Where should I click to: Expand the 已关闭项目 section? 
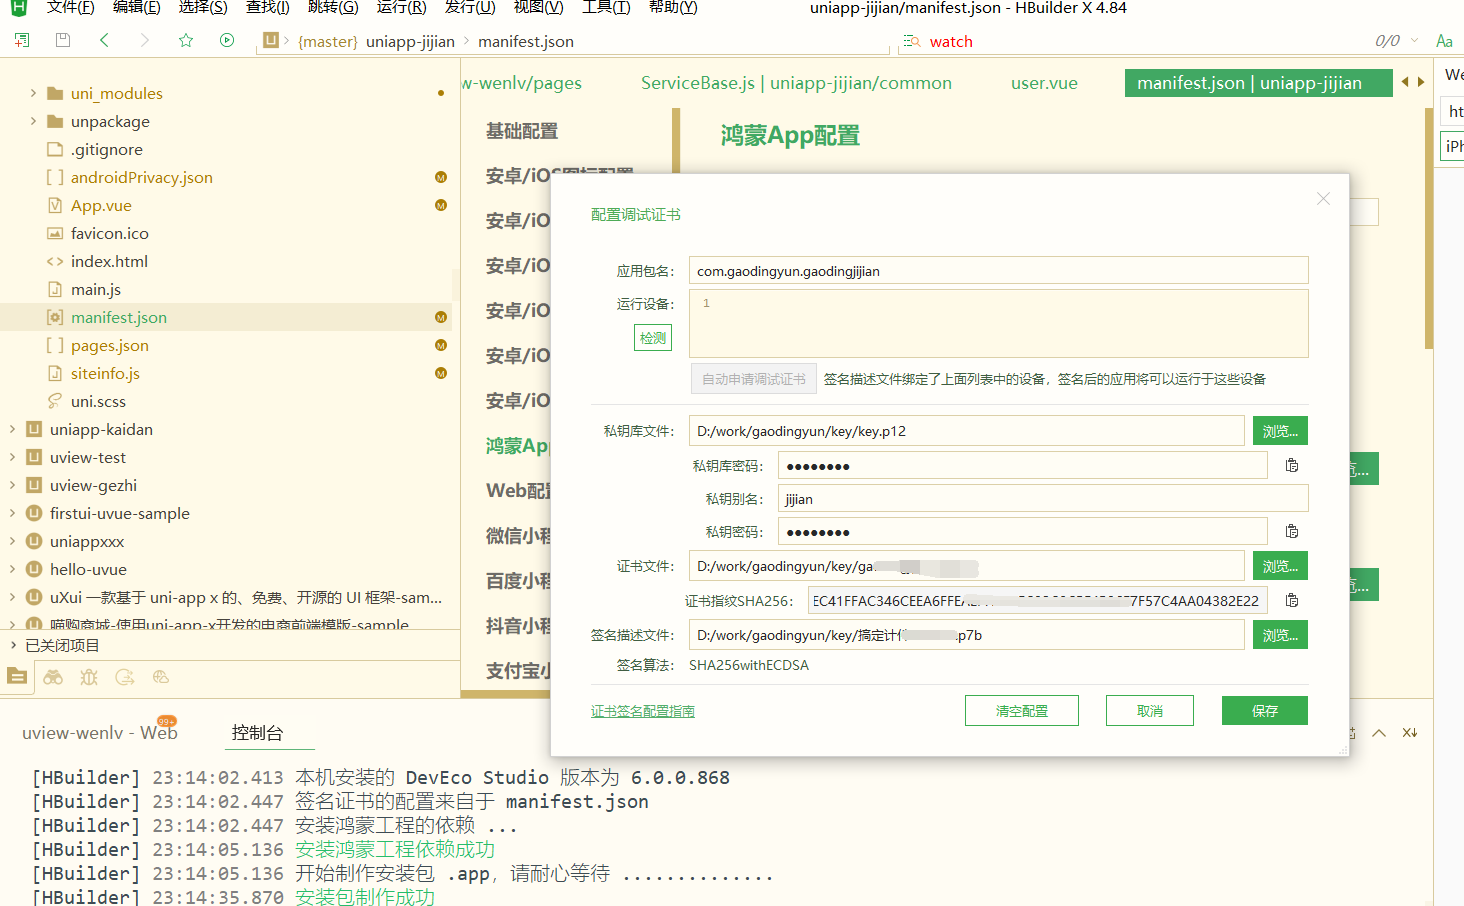[12, 645]
